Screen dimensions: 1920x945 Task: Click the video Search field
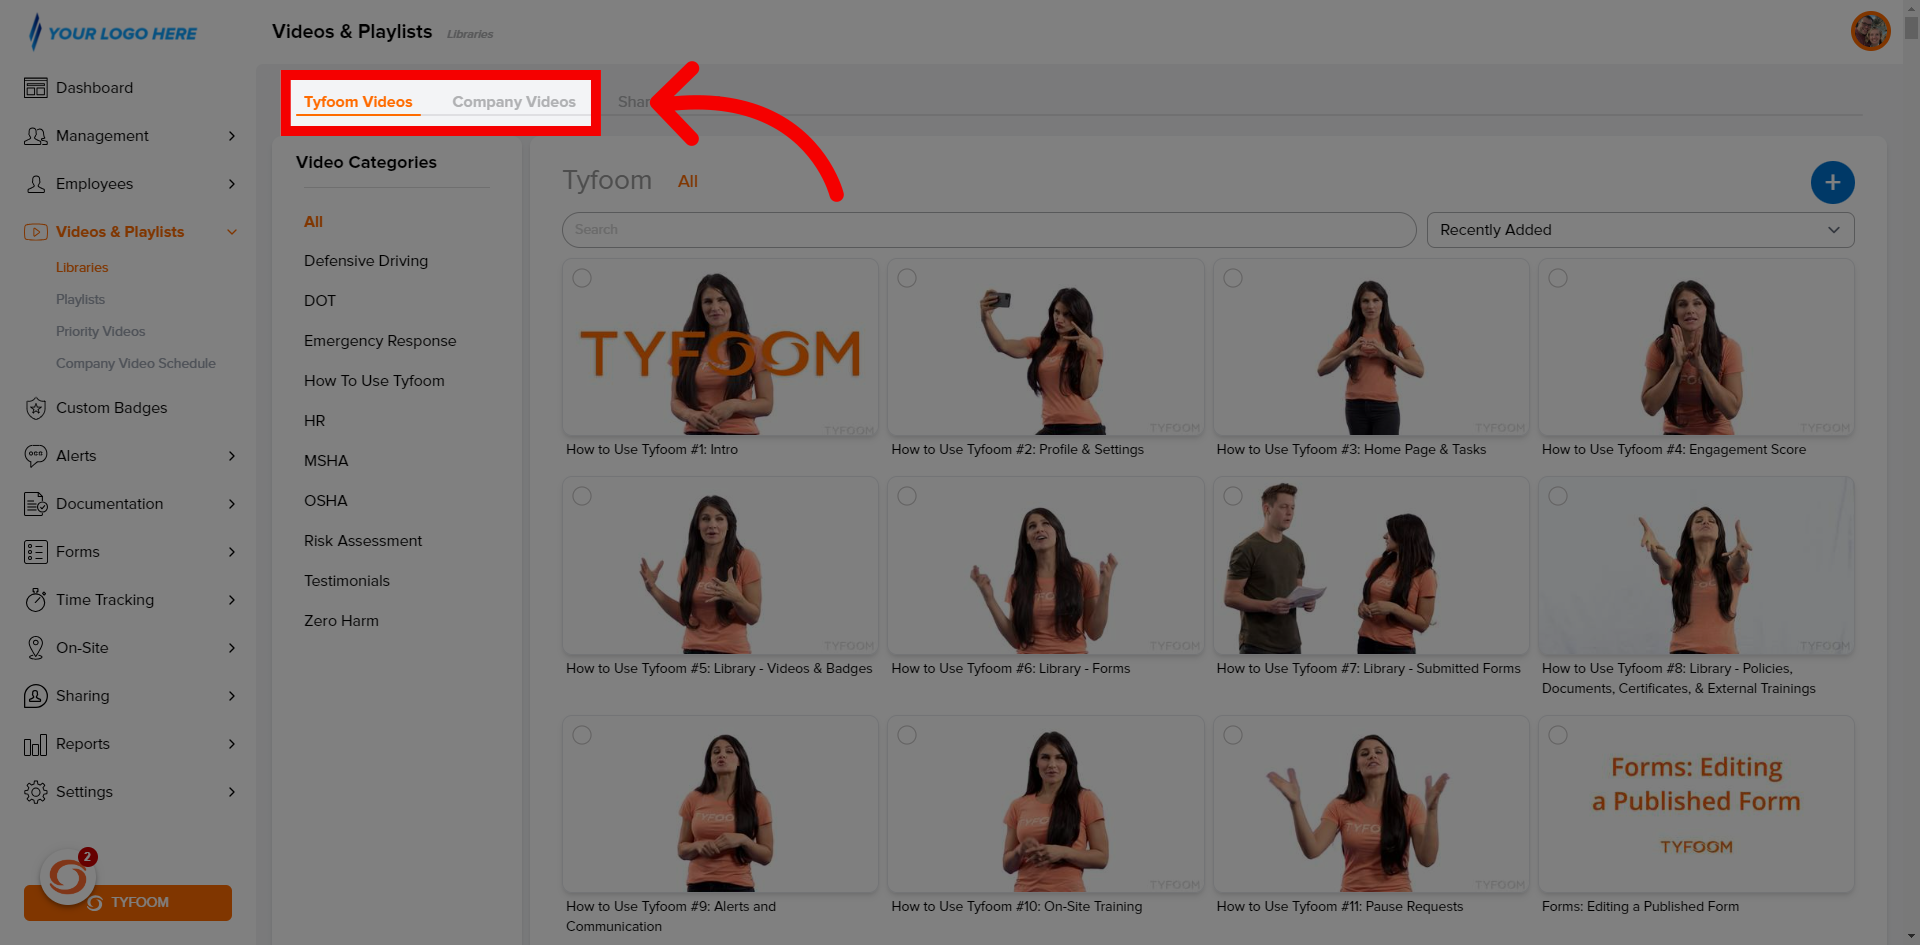click(988, 230)
